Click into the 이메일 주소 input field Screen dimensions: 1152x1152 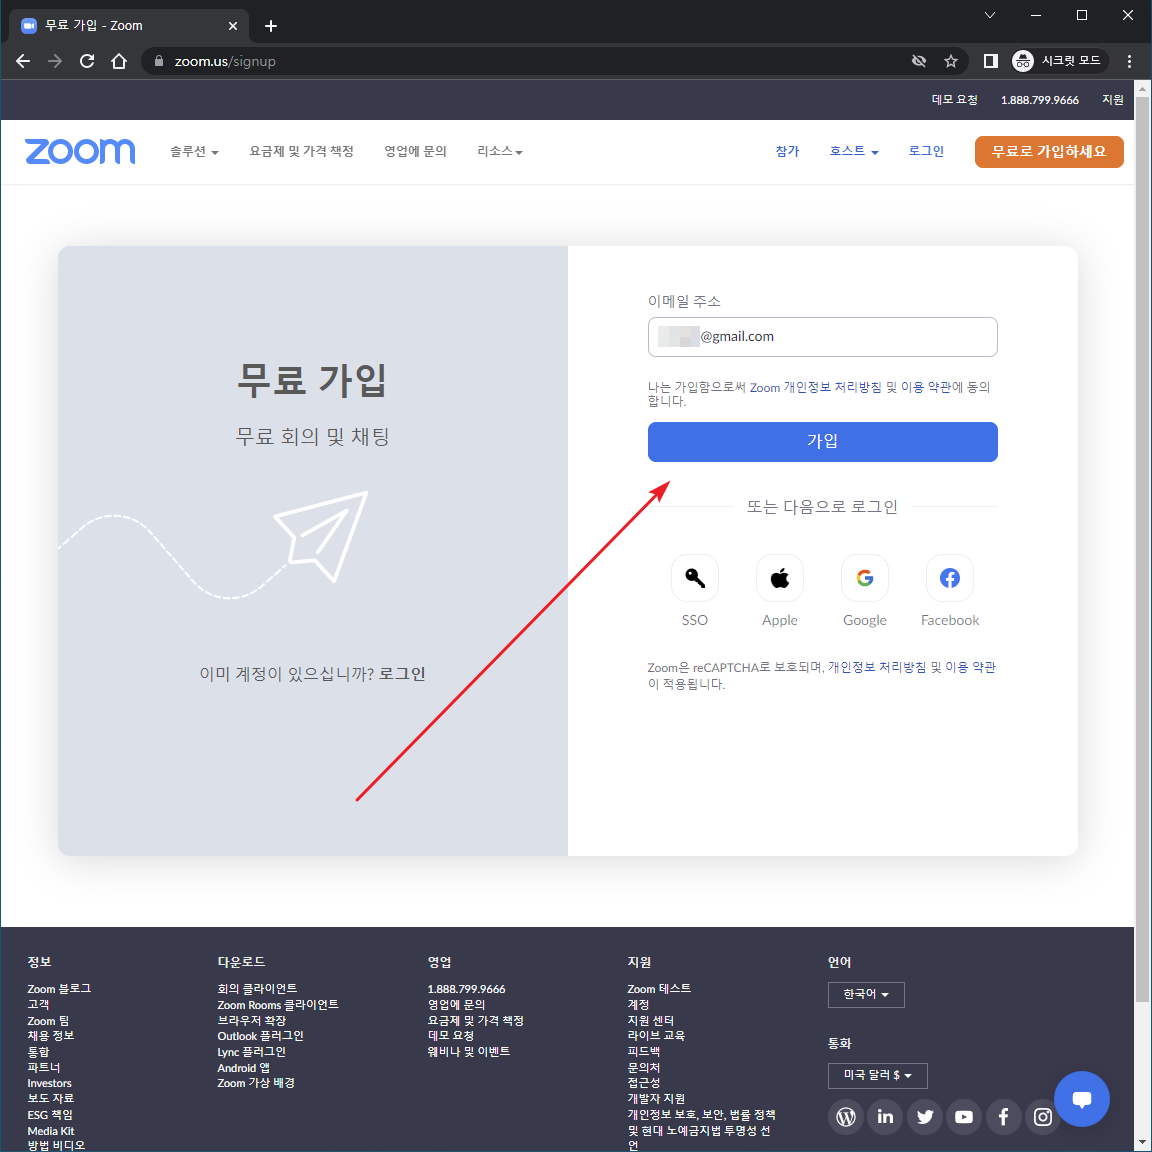(822, 336)
